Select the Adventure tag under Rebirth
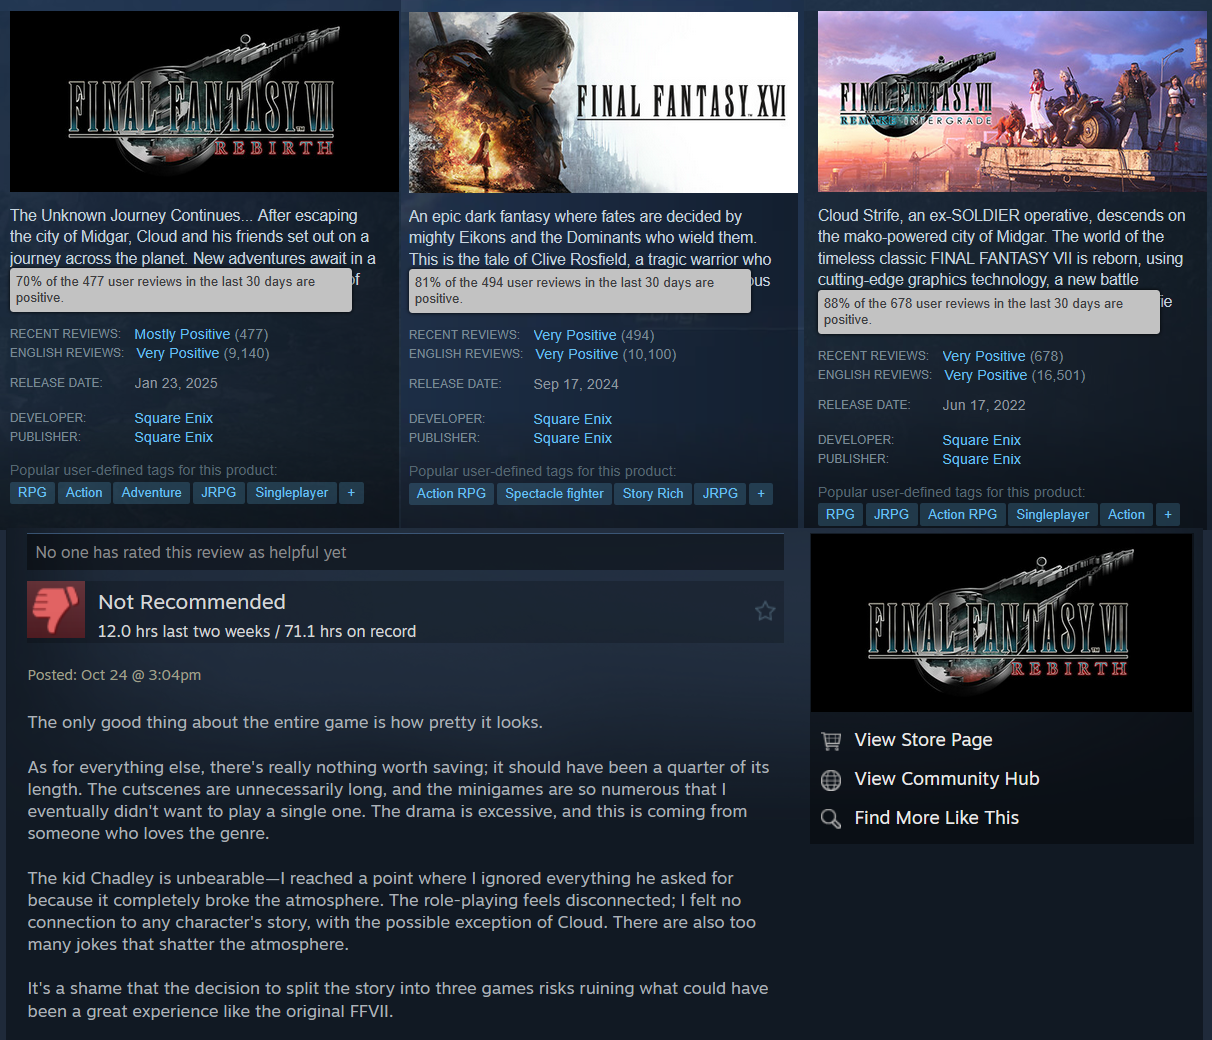 (x=152, y=493)
